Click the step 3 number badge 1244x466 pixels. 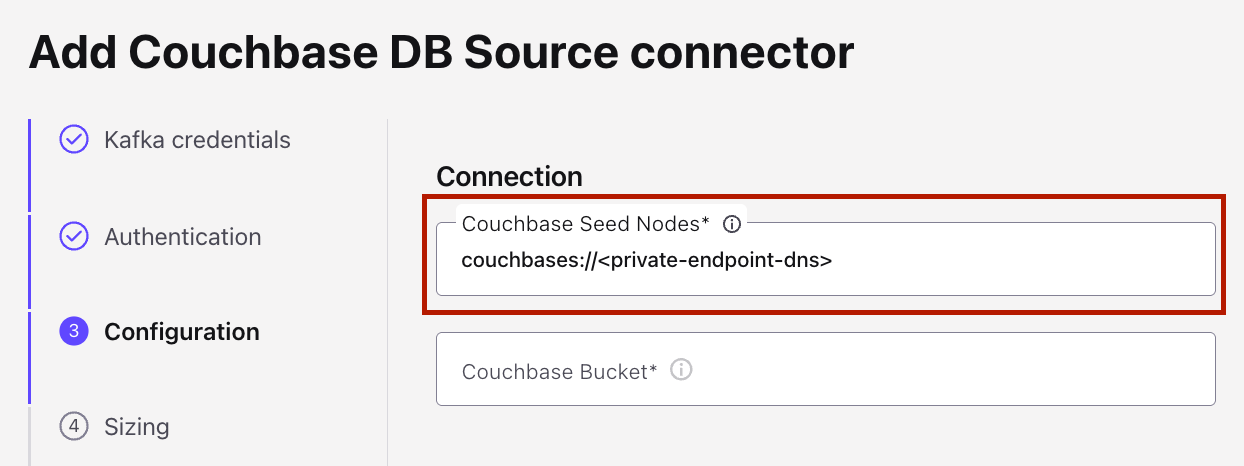74,332
